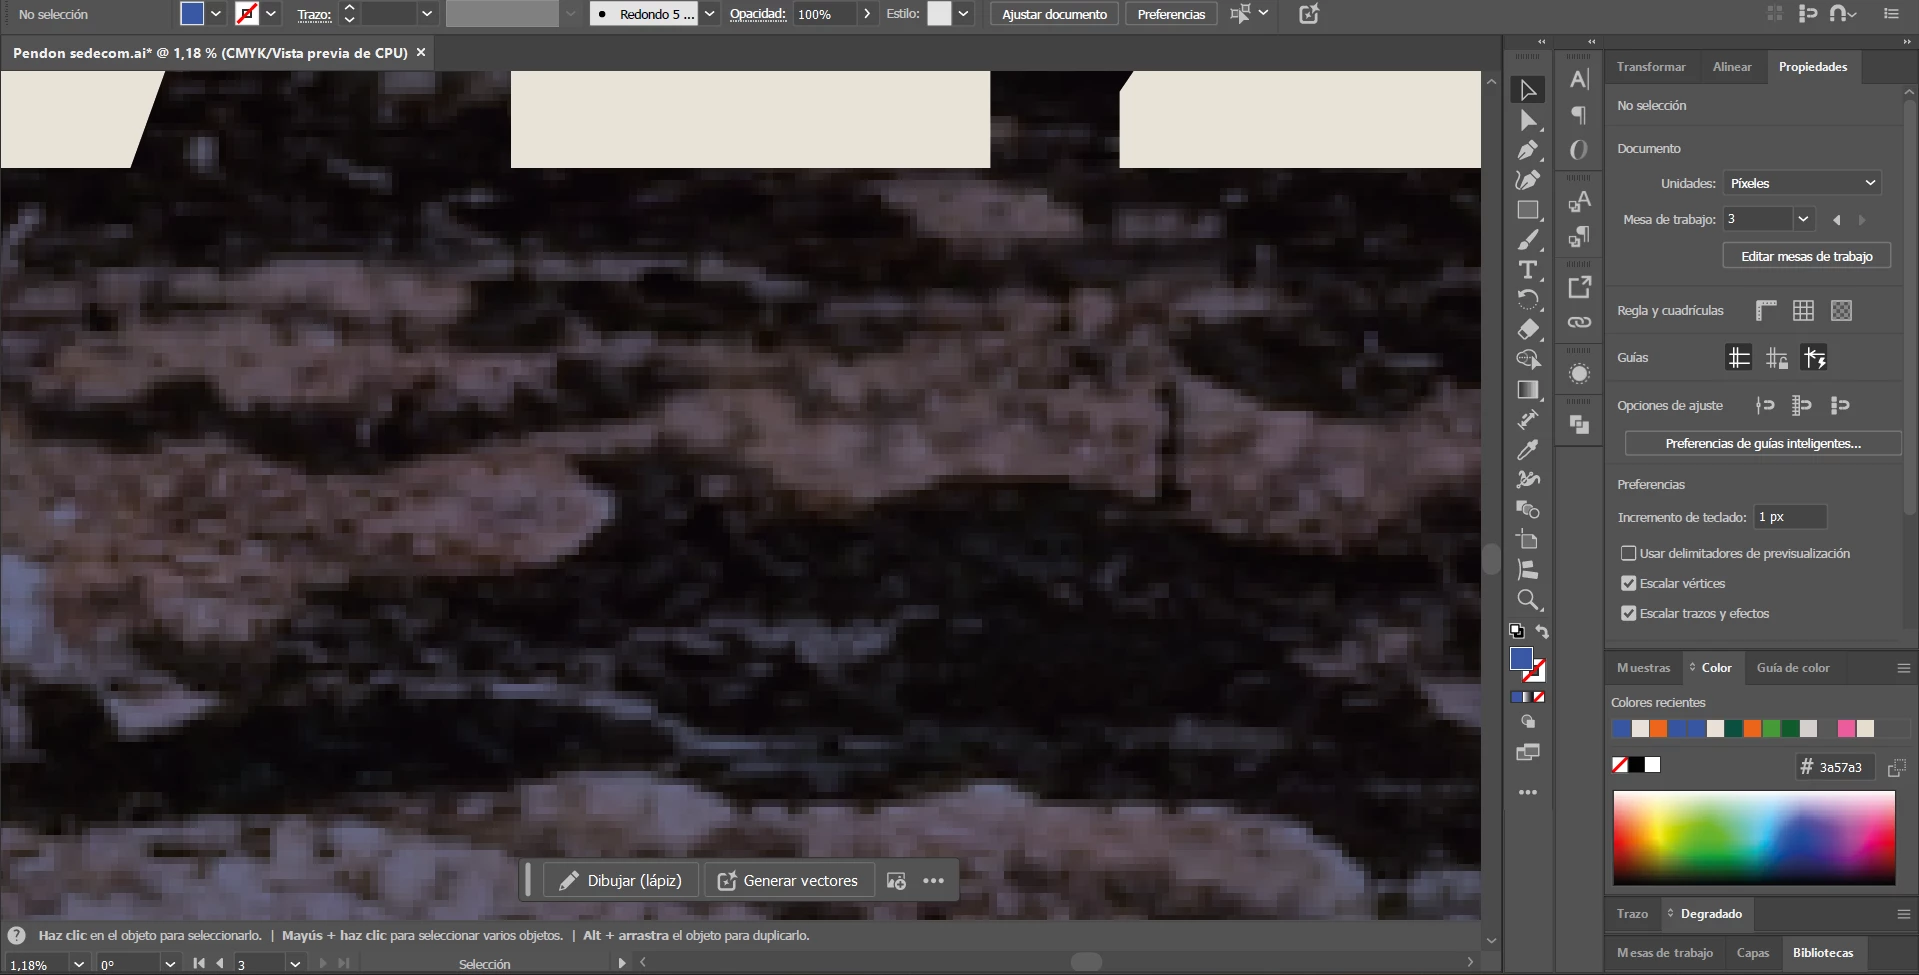Open the Mesas de trabajo tab

[x=1665, y=953]
